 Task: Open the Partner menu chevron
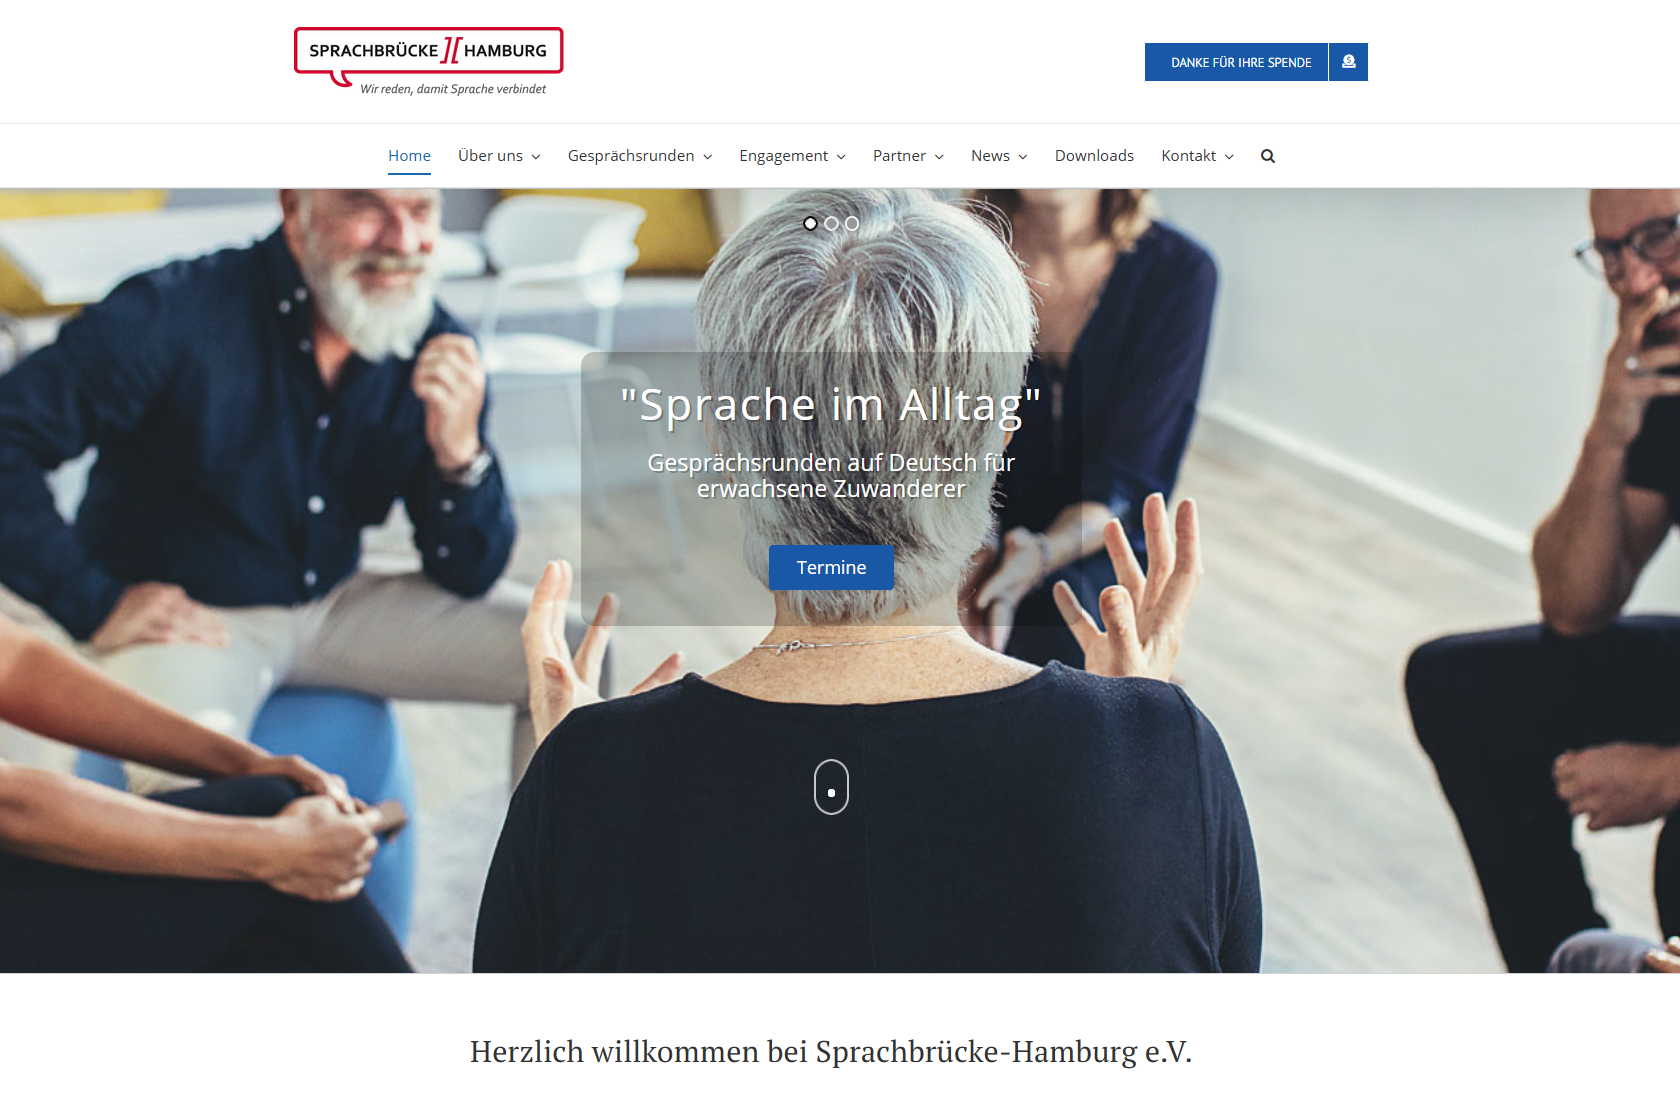[939, 157]
